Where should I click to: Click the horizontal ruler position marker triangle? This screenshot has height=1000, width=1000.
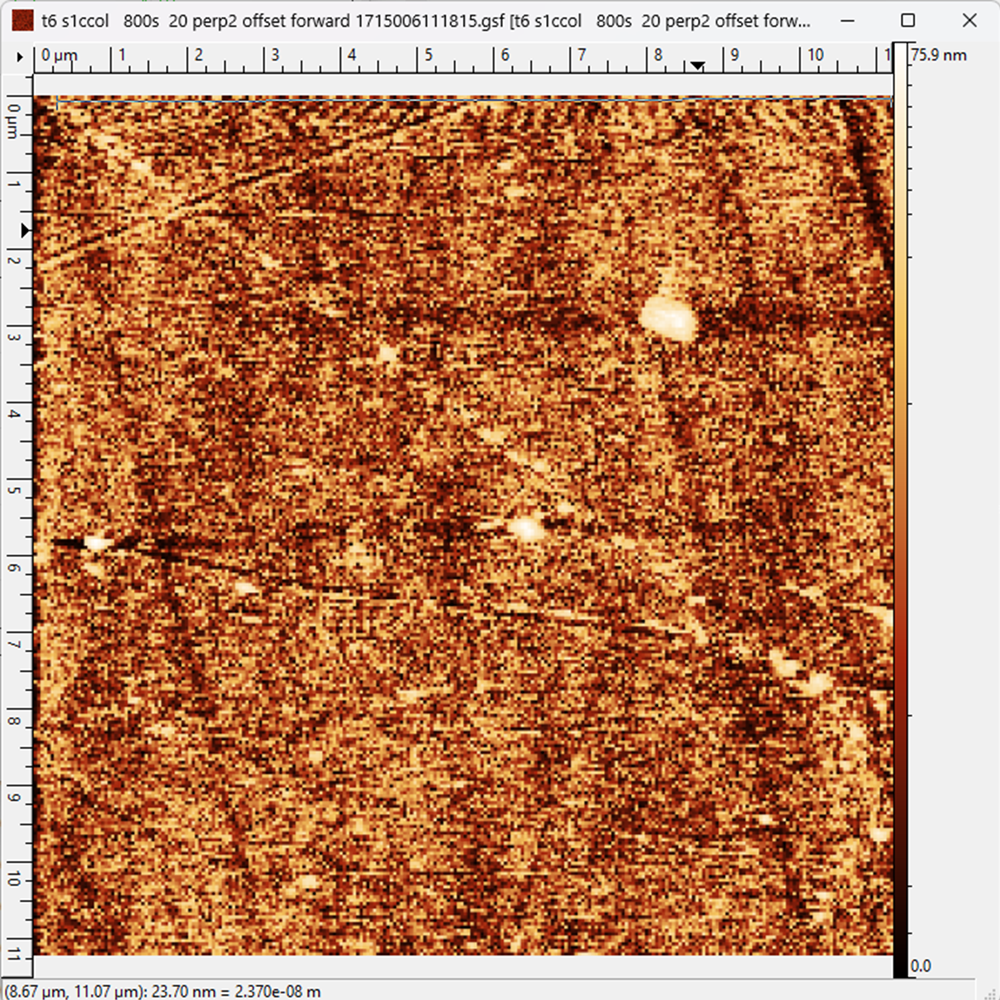pyautogui.click(x=697, y=66)
